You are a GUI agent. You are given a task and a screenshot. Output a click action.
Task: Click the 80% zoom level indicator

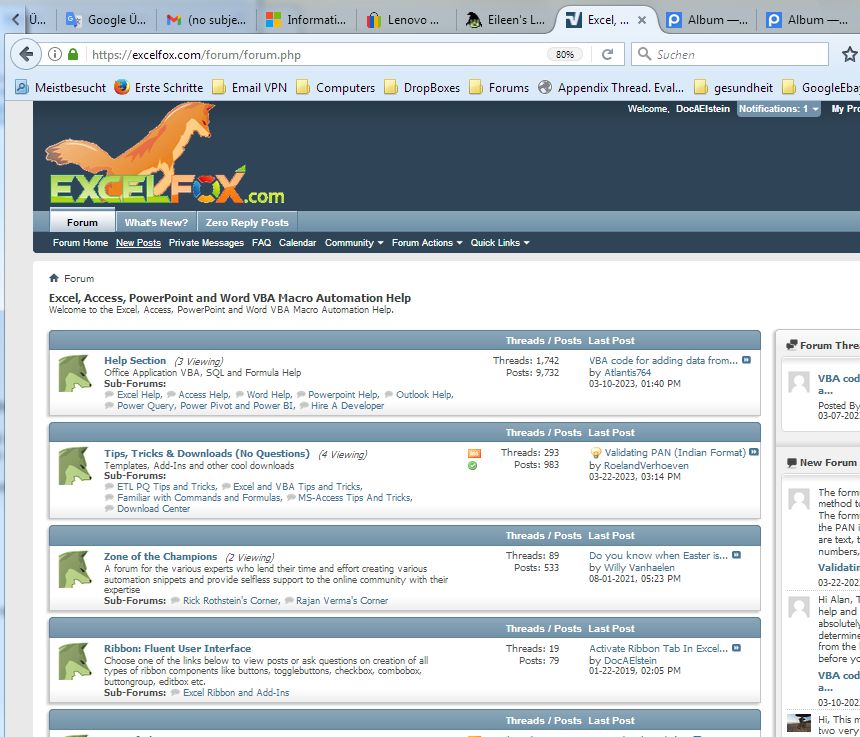coord(564,54)
